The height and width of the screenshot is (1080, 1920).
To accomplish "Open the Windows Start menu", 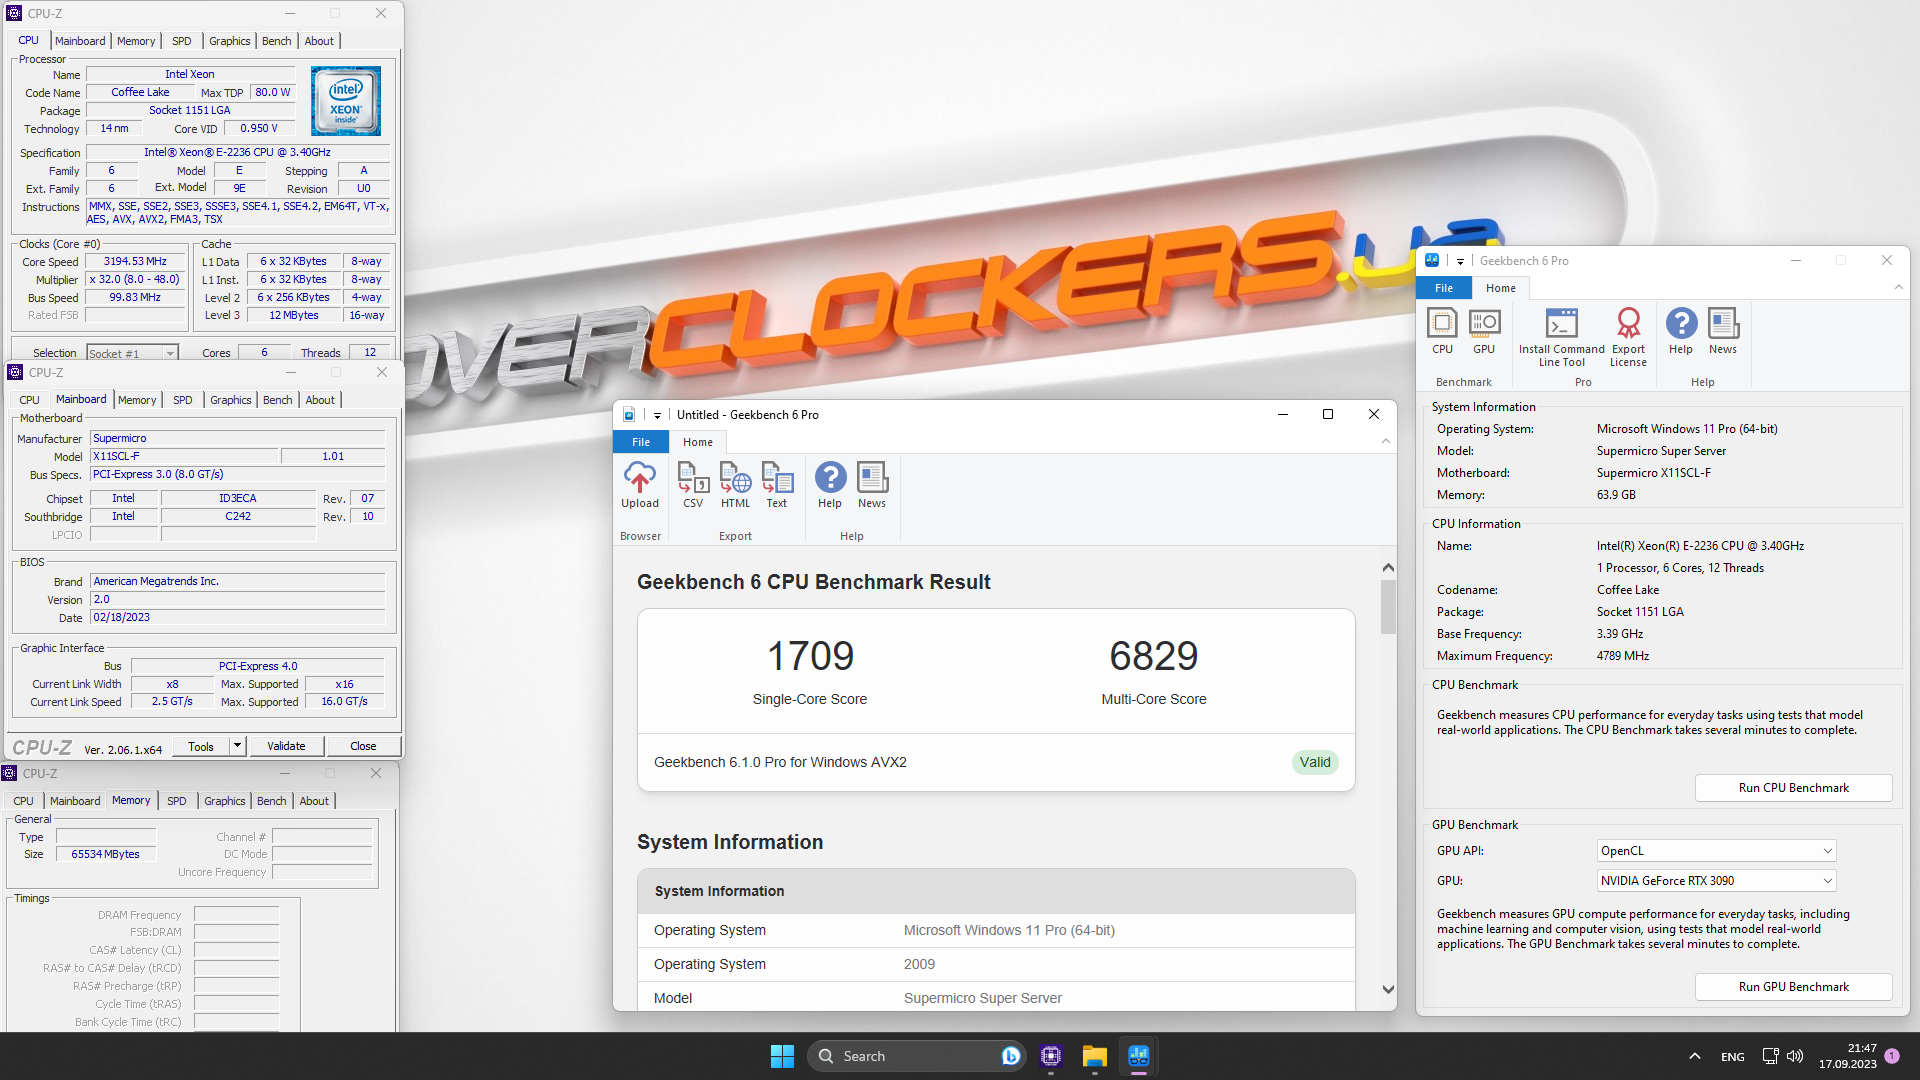I will (782, 1056).
